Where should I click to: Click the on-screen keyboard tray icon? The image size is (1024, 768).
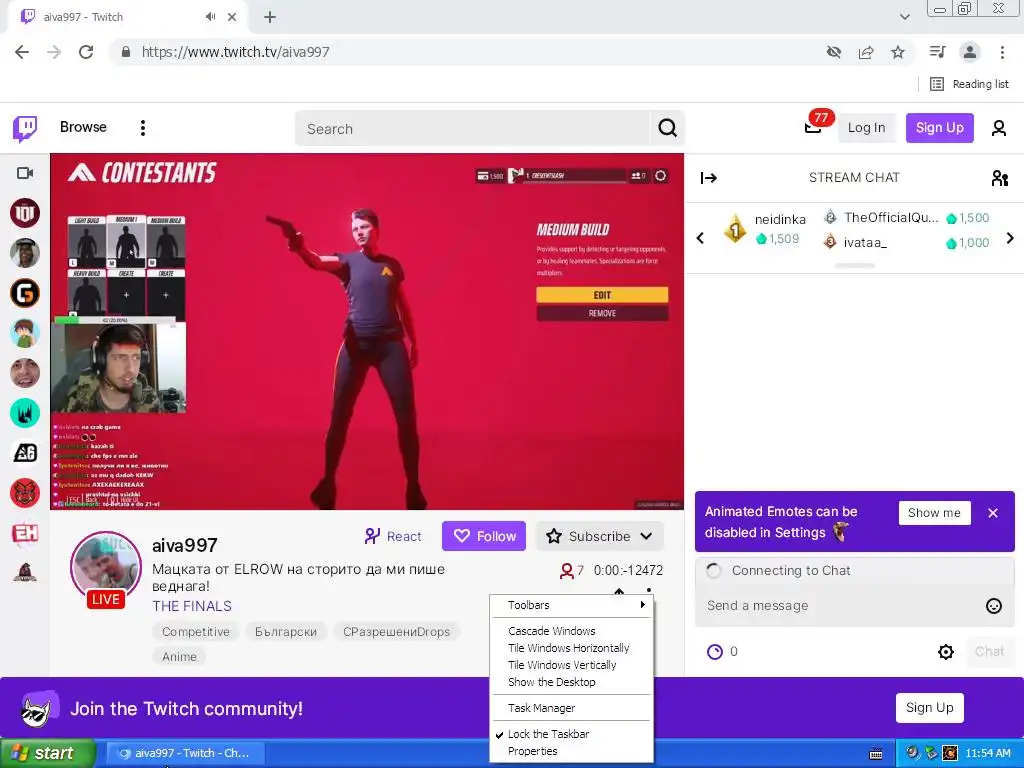876,754
